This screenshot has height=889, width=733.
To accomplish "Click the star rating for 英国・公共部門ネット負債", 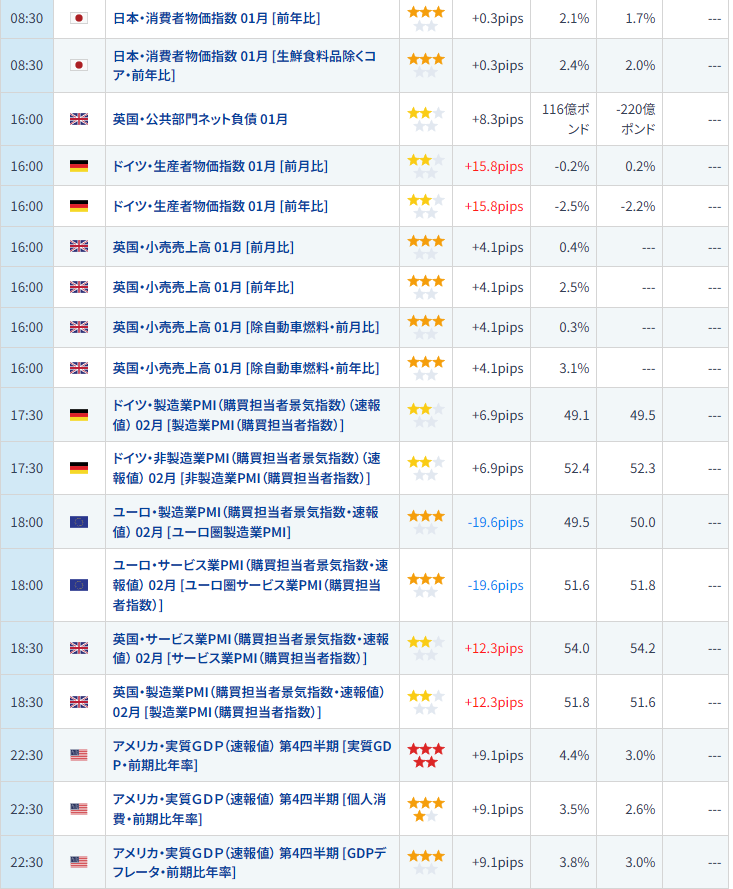I will 425,119.
